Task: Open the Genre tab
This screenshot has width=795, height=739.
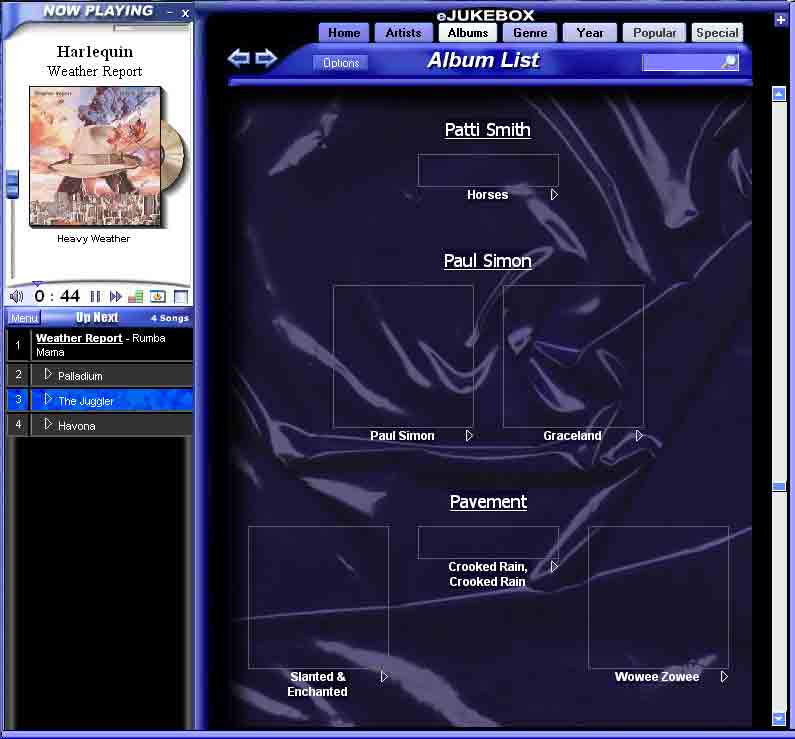Action: tap(530, 33)
